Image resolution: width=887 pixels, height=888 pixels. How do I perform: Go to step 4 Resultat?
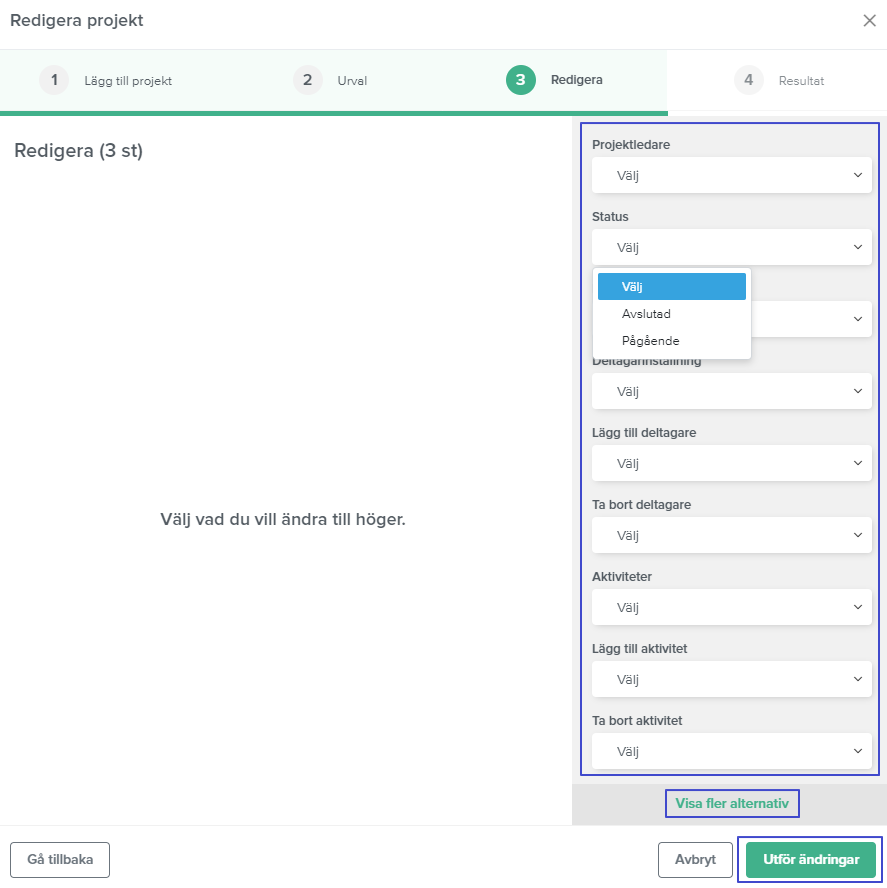pos(779,80)
